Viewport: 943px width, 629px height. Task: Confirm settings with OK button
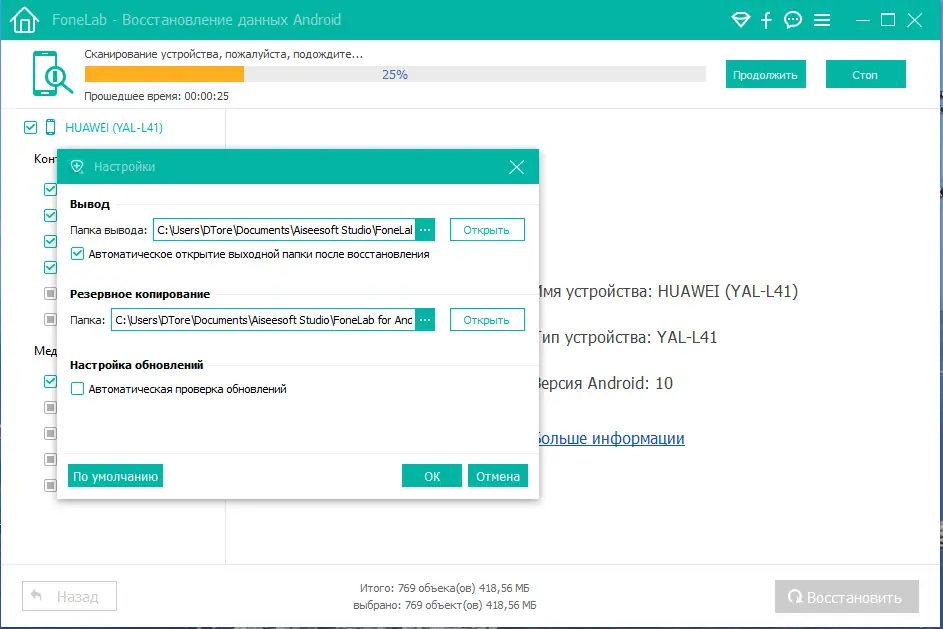click(432, 476)
